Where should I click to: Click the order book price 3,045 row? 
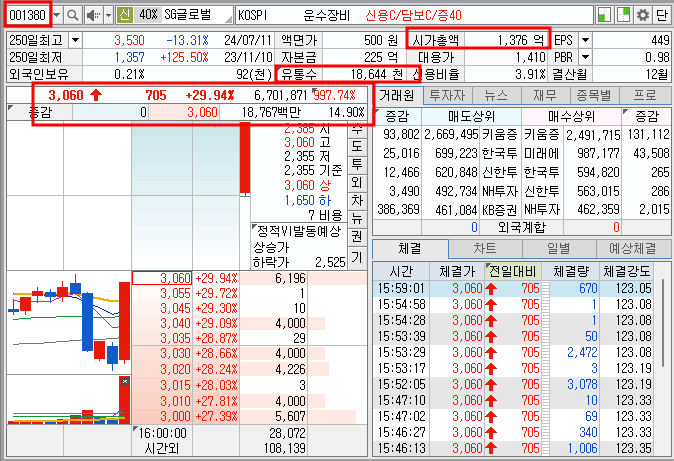click(x=249, y=308)
